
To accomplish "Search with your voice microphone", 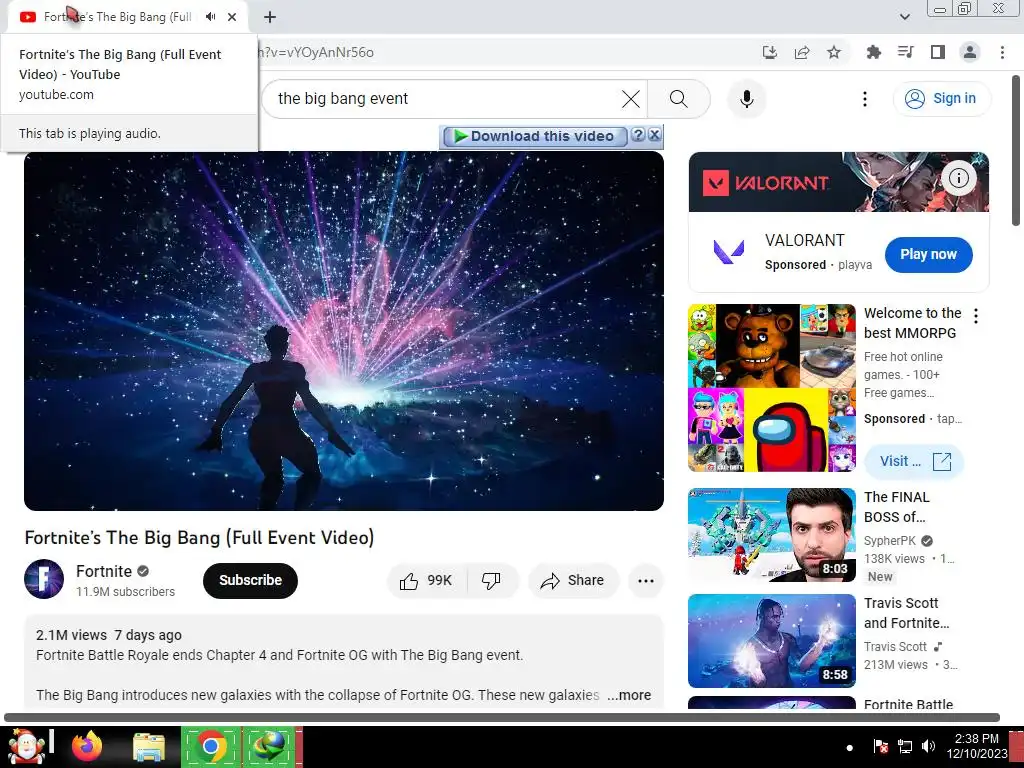I will click(x=746, y=99).
